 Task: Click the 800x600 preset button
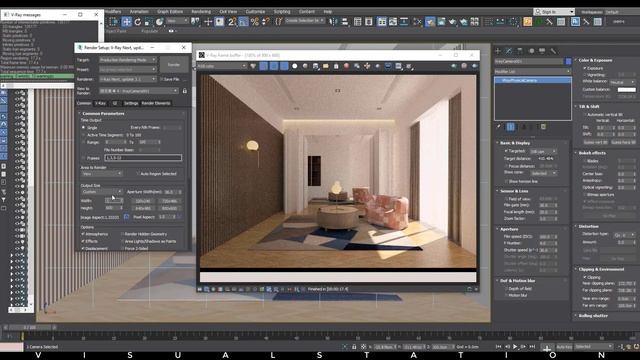tap(169, 208)
